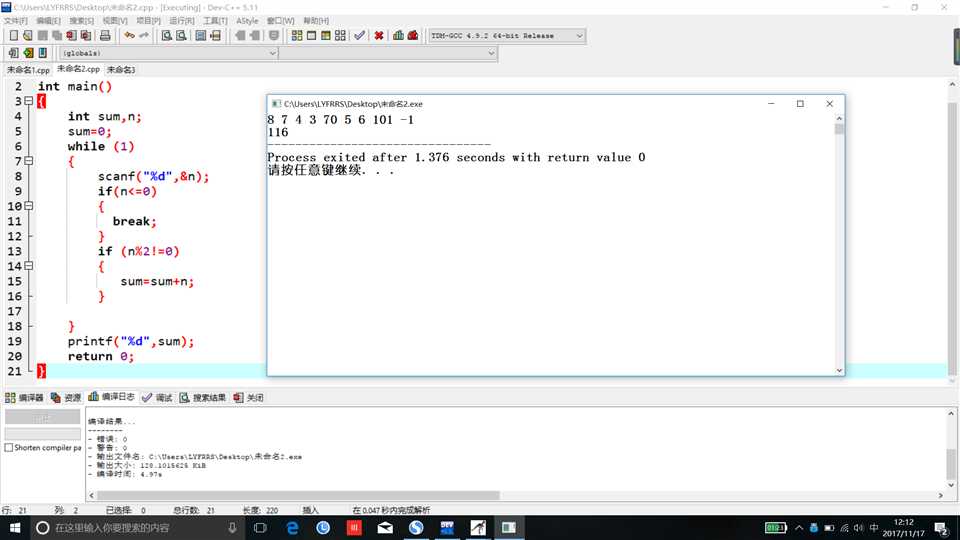Screen dimensions: 960x540
Task: Click the Replace icon
Action: (181, 36)
